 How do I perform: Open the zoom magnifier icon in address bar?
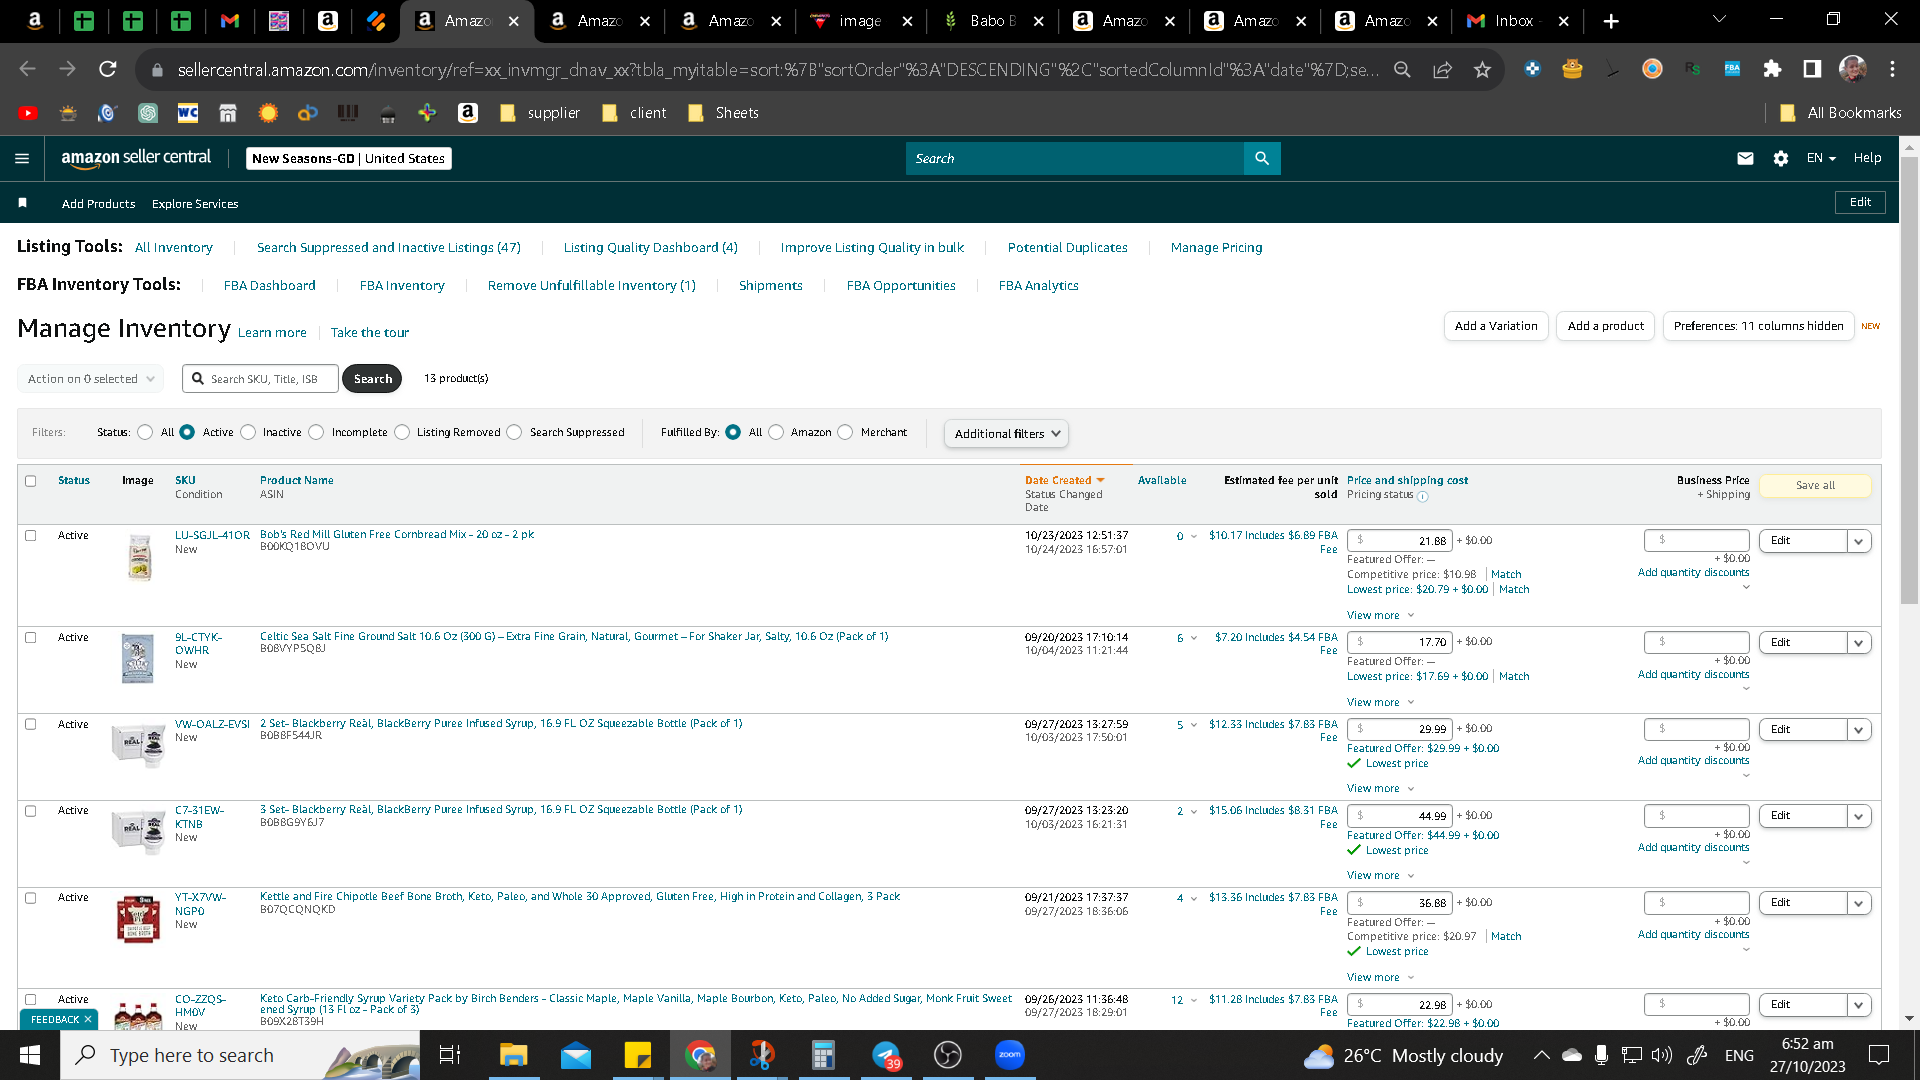(1402, 69)
